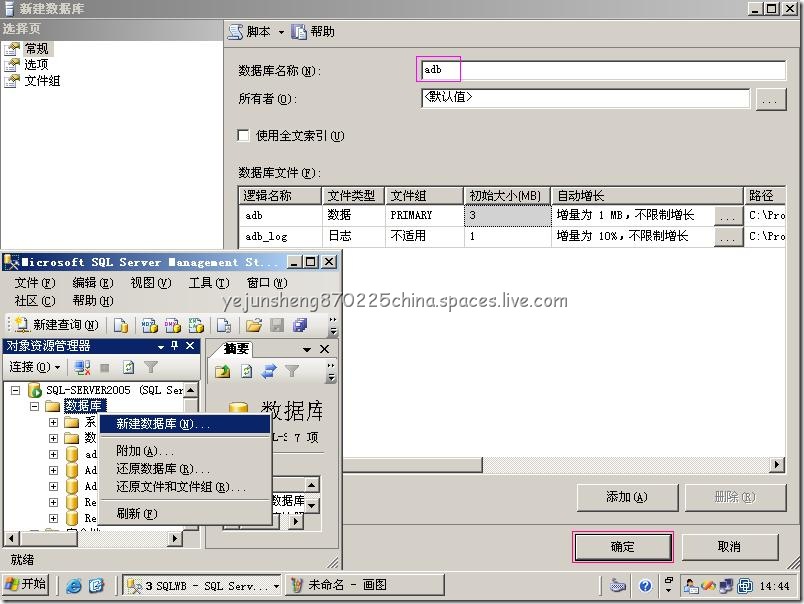Click right arrow of database files horizontal scrollbar

pos(777,465)
